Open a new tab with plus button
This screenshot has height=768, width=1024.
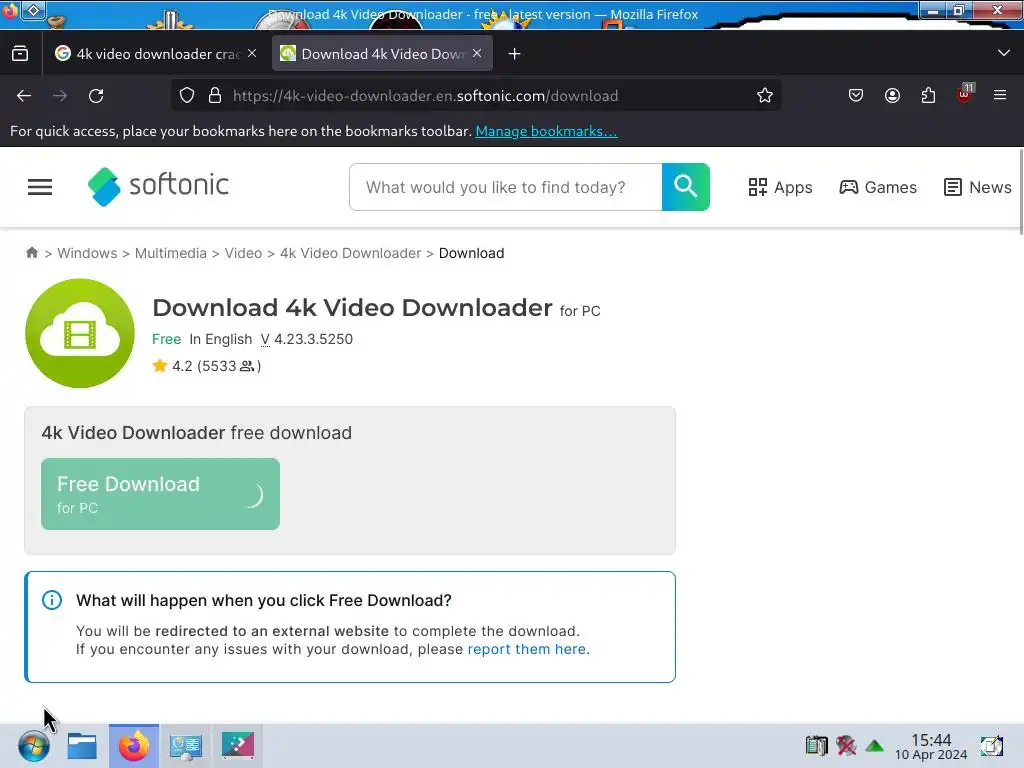(x=515, y=54)
